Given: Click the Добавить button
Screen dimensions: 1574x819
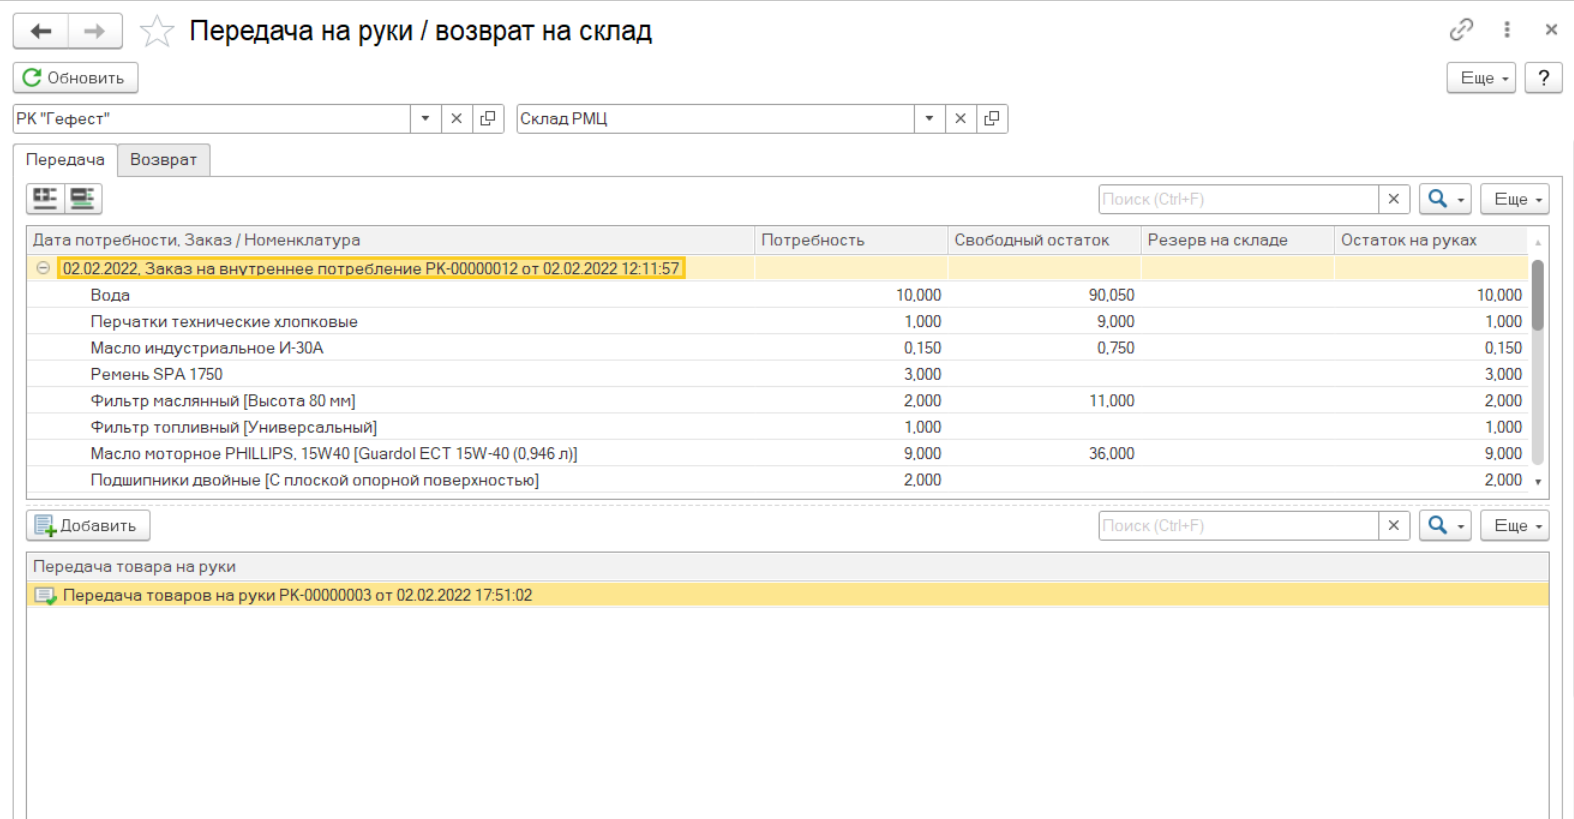Looking at the screenshot, I should click(x=88, y=526).
